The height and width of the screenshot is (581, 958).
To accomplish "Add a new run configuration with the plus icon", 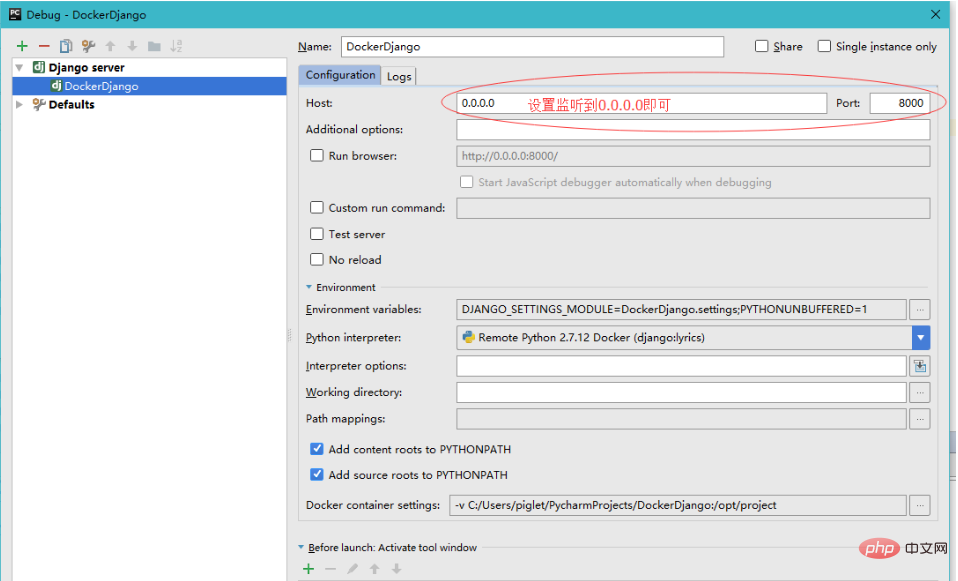I will point(22,46).
